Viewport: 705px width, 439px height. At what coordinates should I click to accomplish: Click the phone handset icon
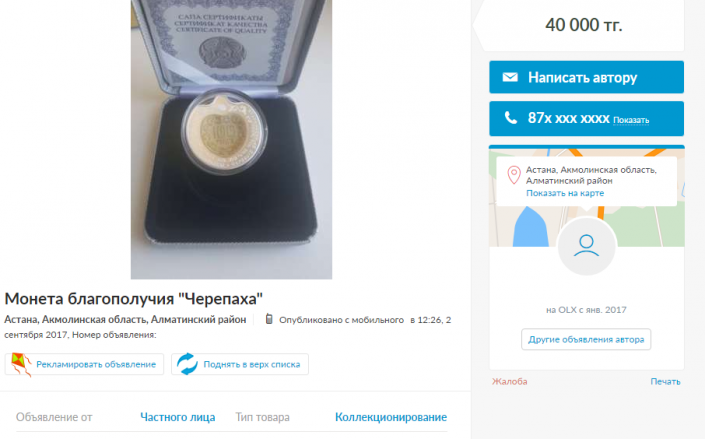(510, 118)
